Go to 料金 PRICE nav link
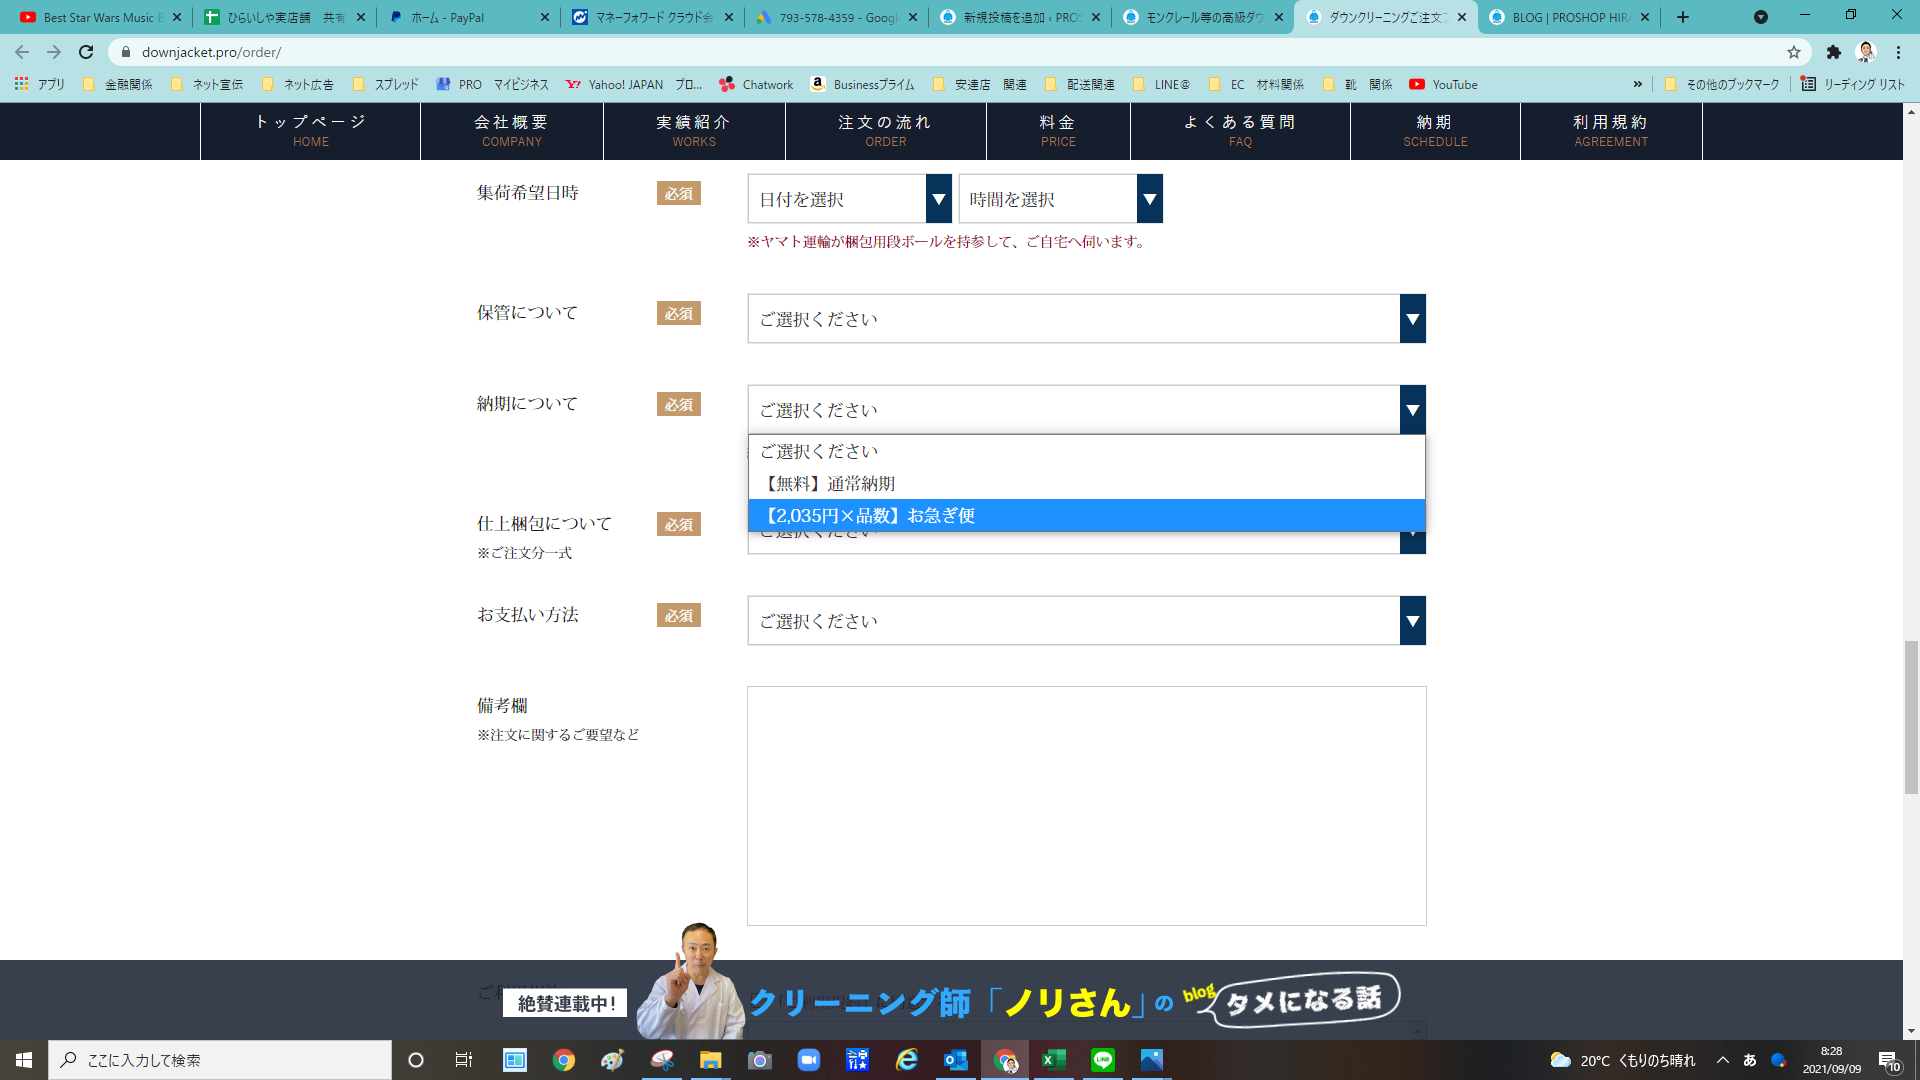1920x1080 pixels. [x=1058, y=130]
